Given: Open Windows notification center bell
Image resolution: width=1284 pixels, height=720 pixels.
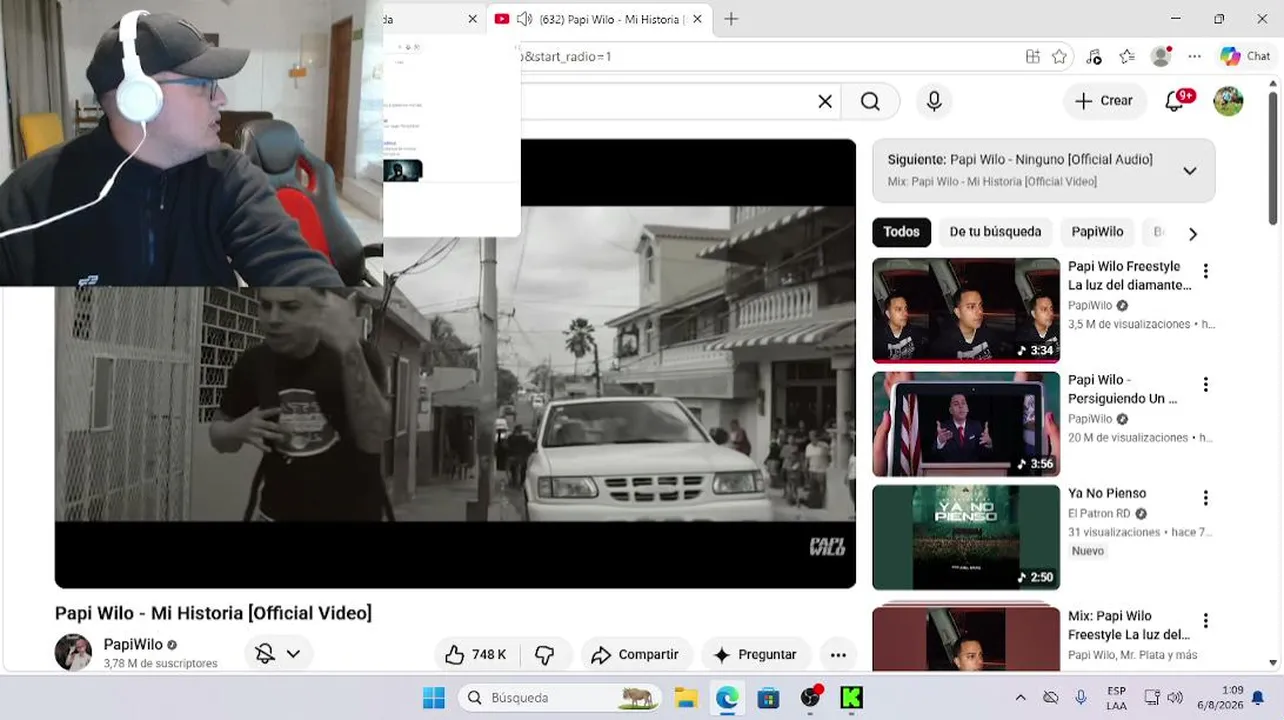Looking at the screenshot, I should click(x=1258, y=697).
